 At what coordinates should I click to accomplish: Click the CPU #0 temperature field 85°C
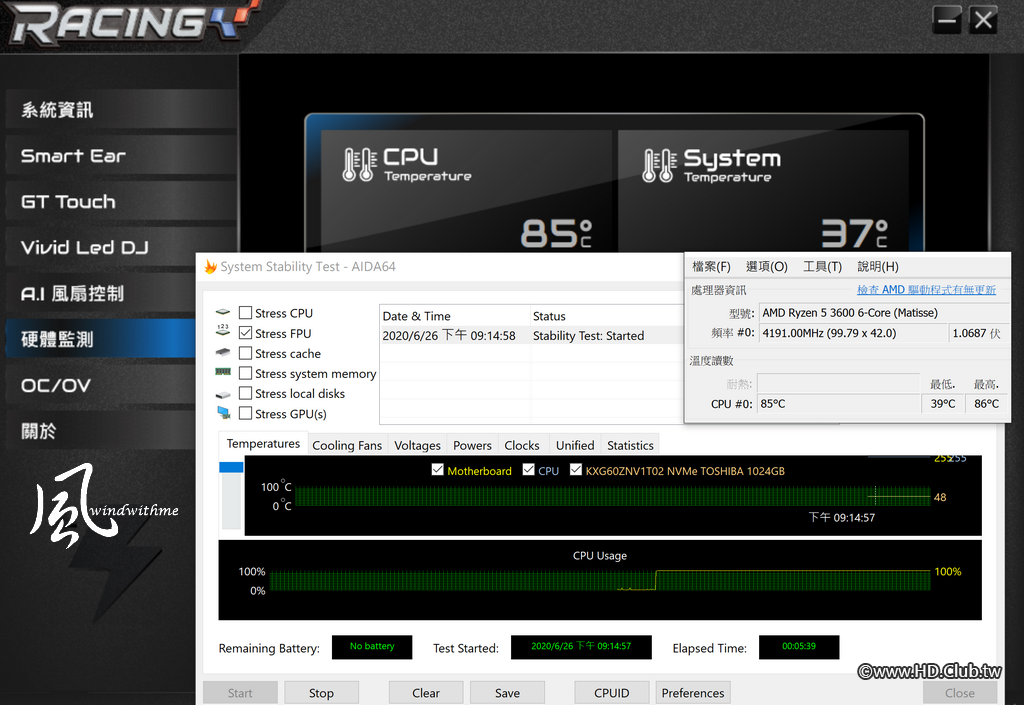coord(839,403)
